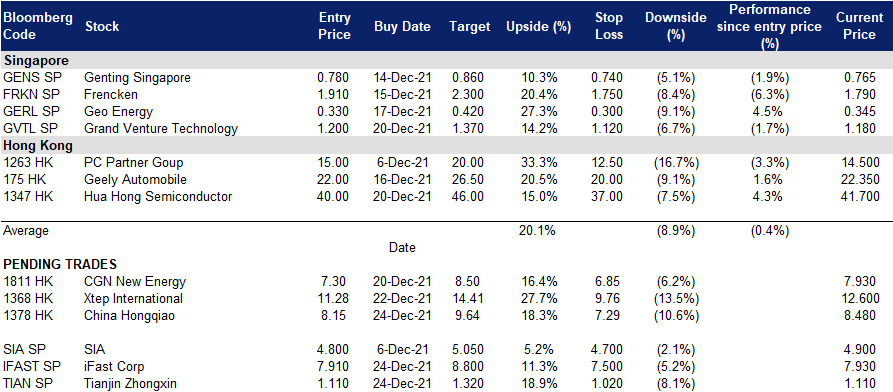The image size is (893, 392).
Task: Select the Genting Singapore stock name
Action: point(137,77)
